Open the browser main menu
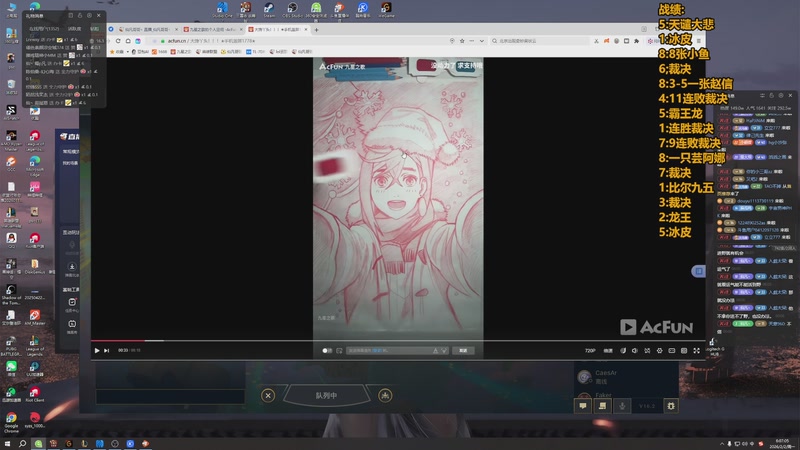800x450 pixels. tap(699, 41)
